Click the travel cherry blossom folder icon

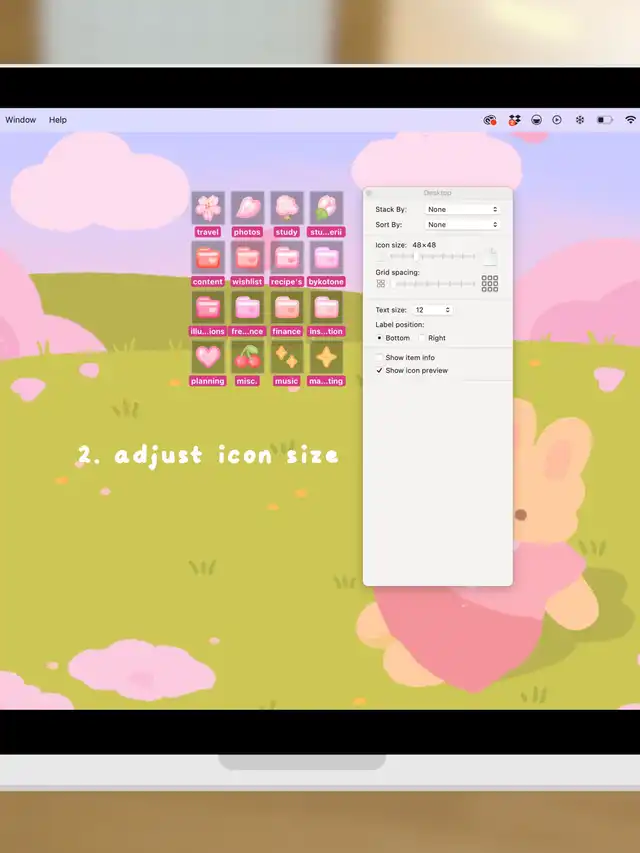click(208, 207)
